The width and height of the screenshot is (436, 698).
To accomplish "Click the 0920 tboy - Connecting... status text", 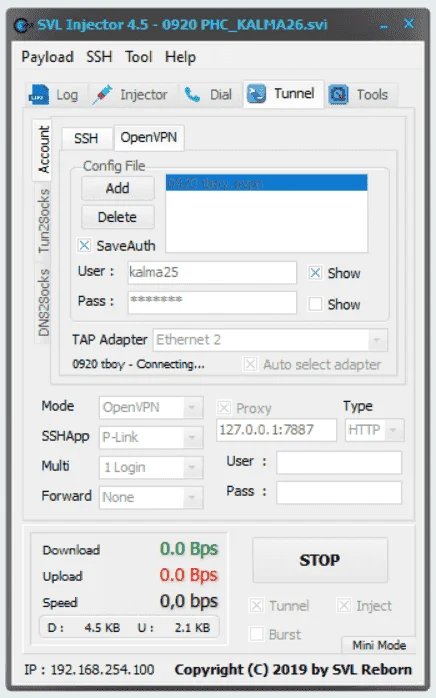I will click(139, 364).
